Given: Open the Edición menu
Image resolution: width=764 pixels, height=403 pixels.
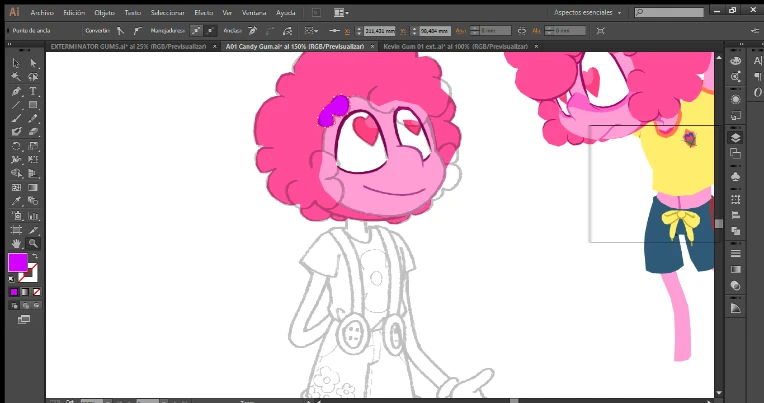Looking at the screenshot, I should [74, 13].
